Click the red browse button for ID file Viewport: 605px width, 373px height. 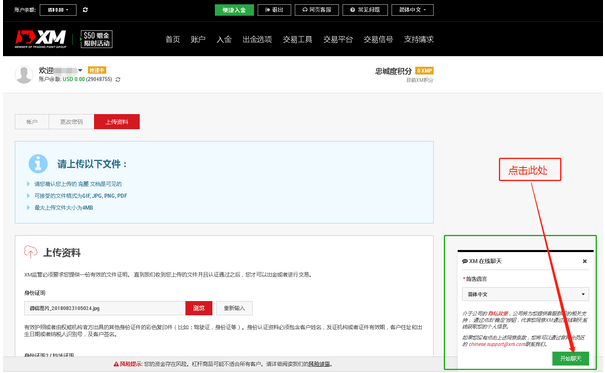pos(199,308)
